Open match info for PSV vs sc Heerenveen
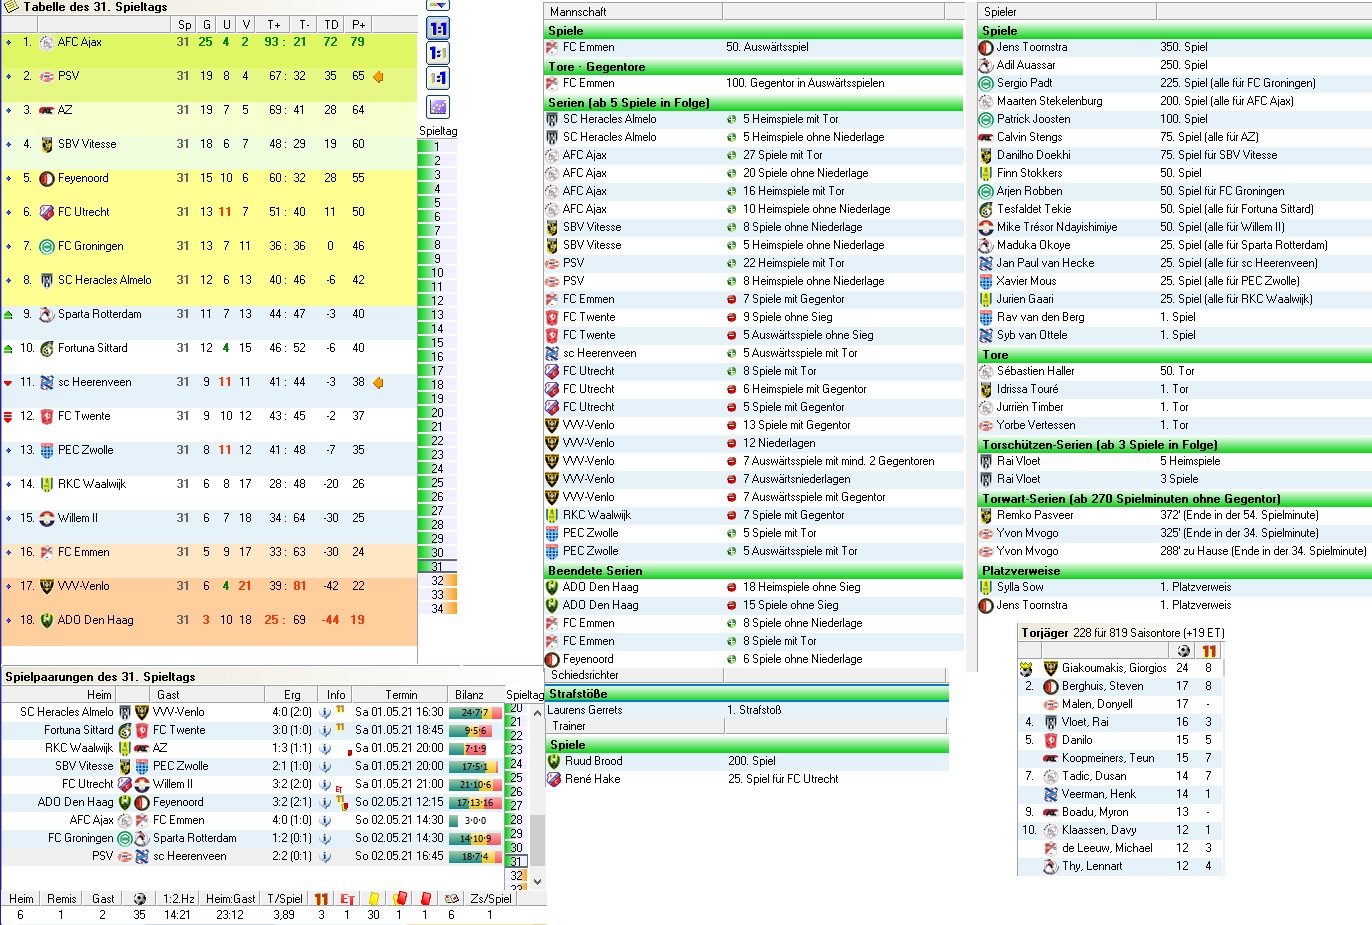 point(325,857)
